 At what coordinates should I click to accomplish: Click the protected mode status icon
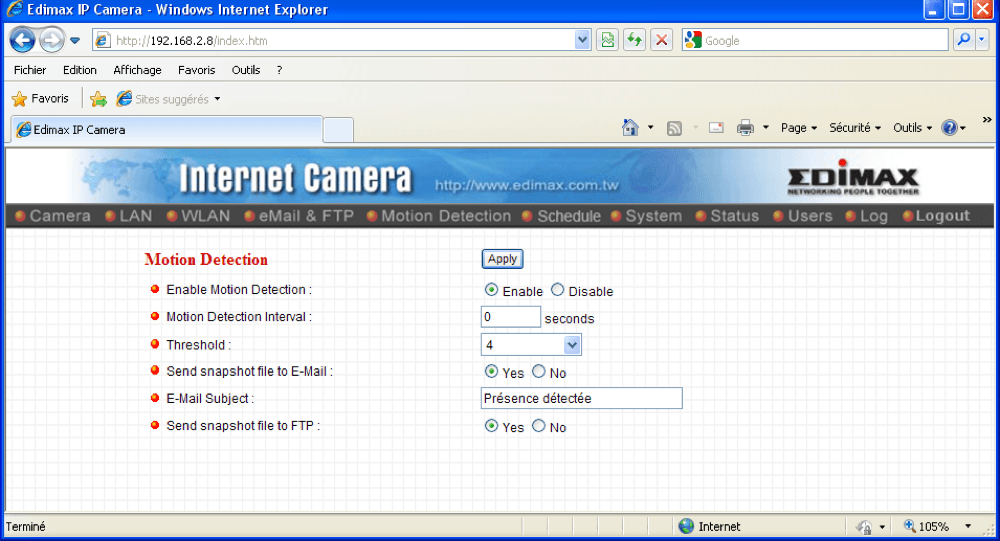tap(865, 527)
